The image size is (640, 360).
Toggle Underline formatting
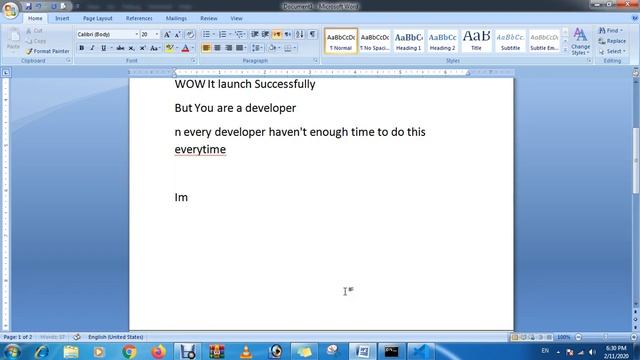click(x=103, y=48)
